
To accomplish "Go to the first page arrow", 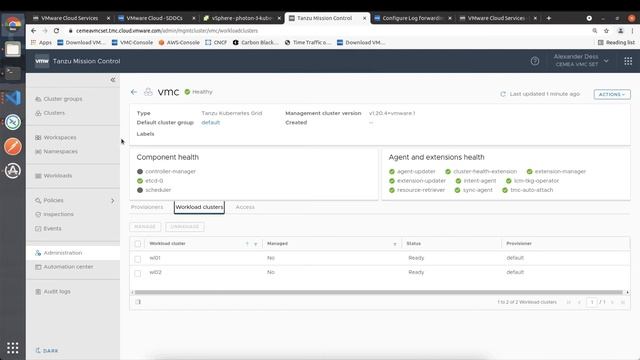I will click(x=569, y=302).
